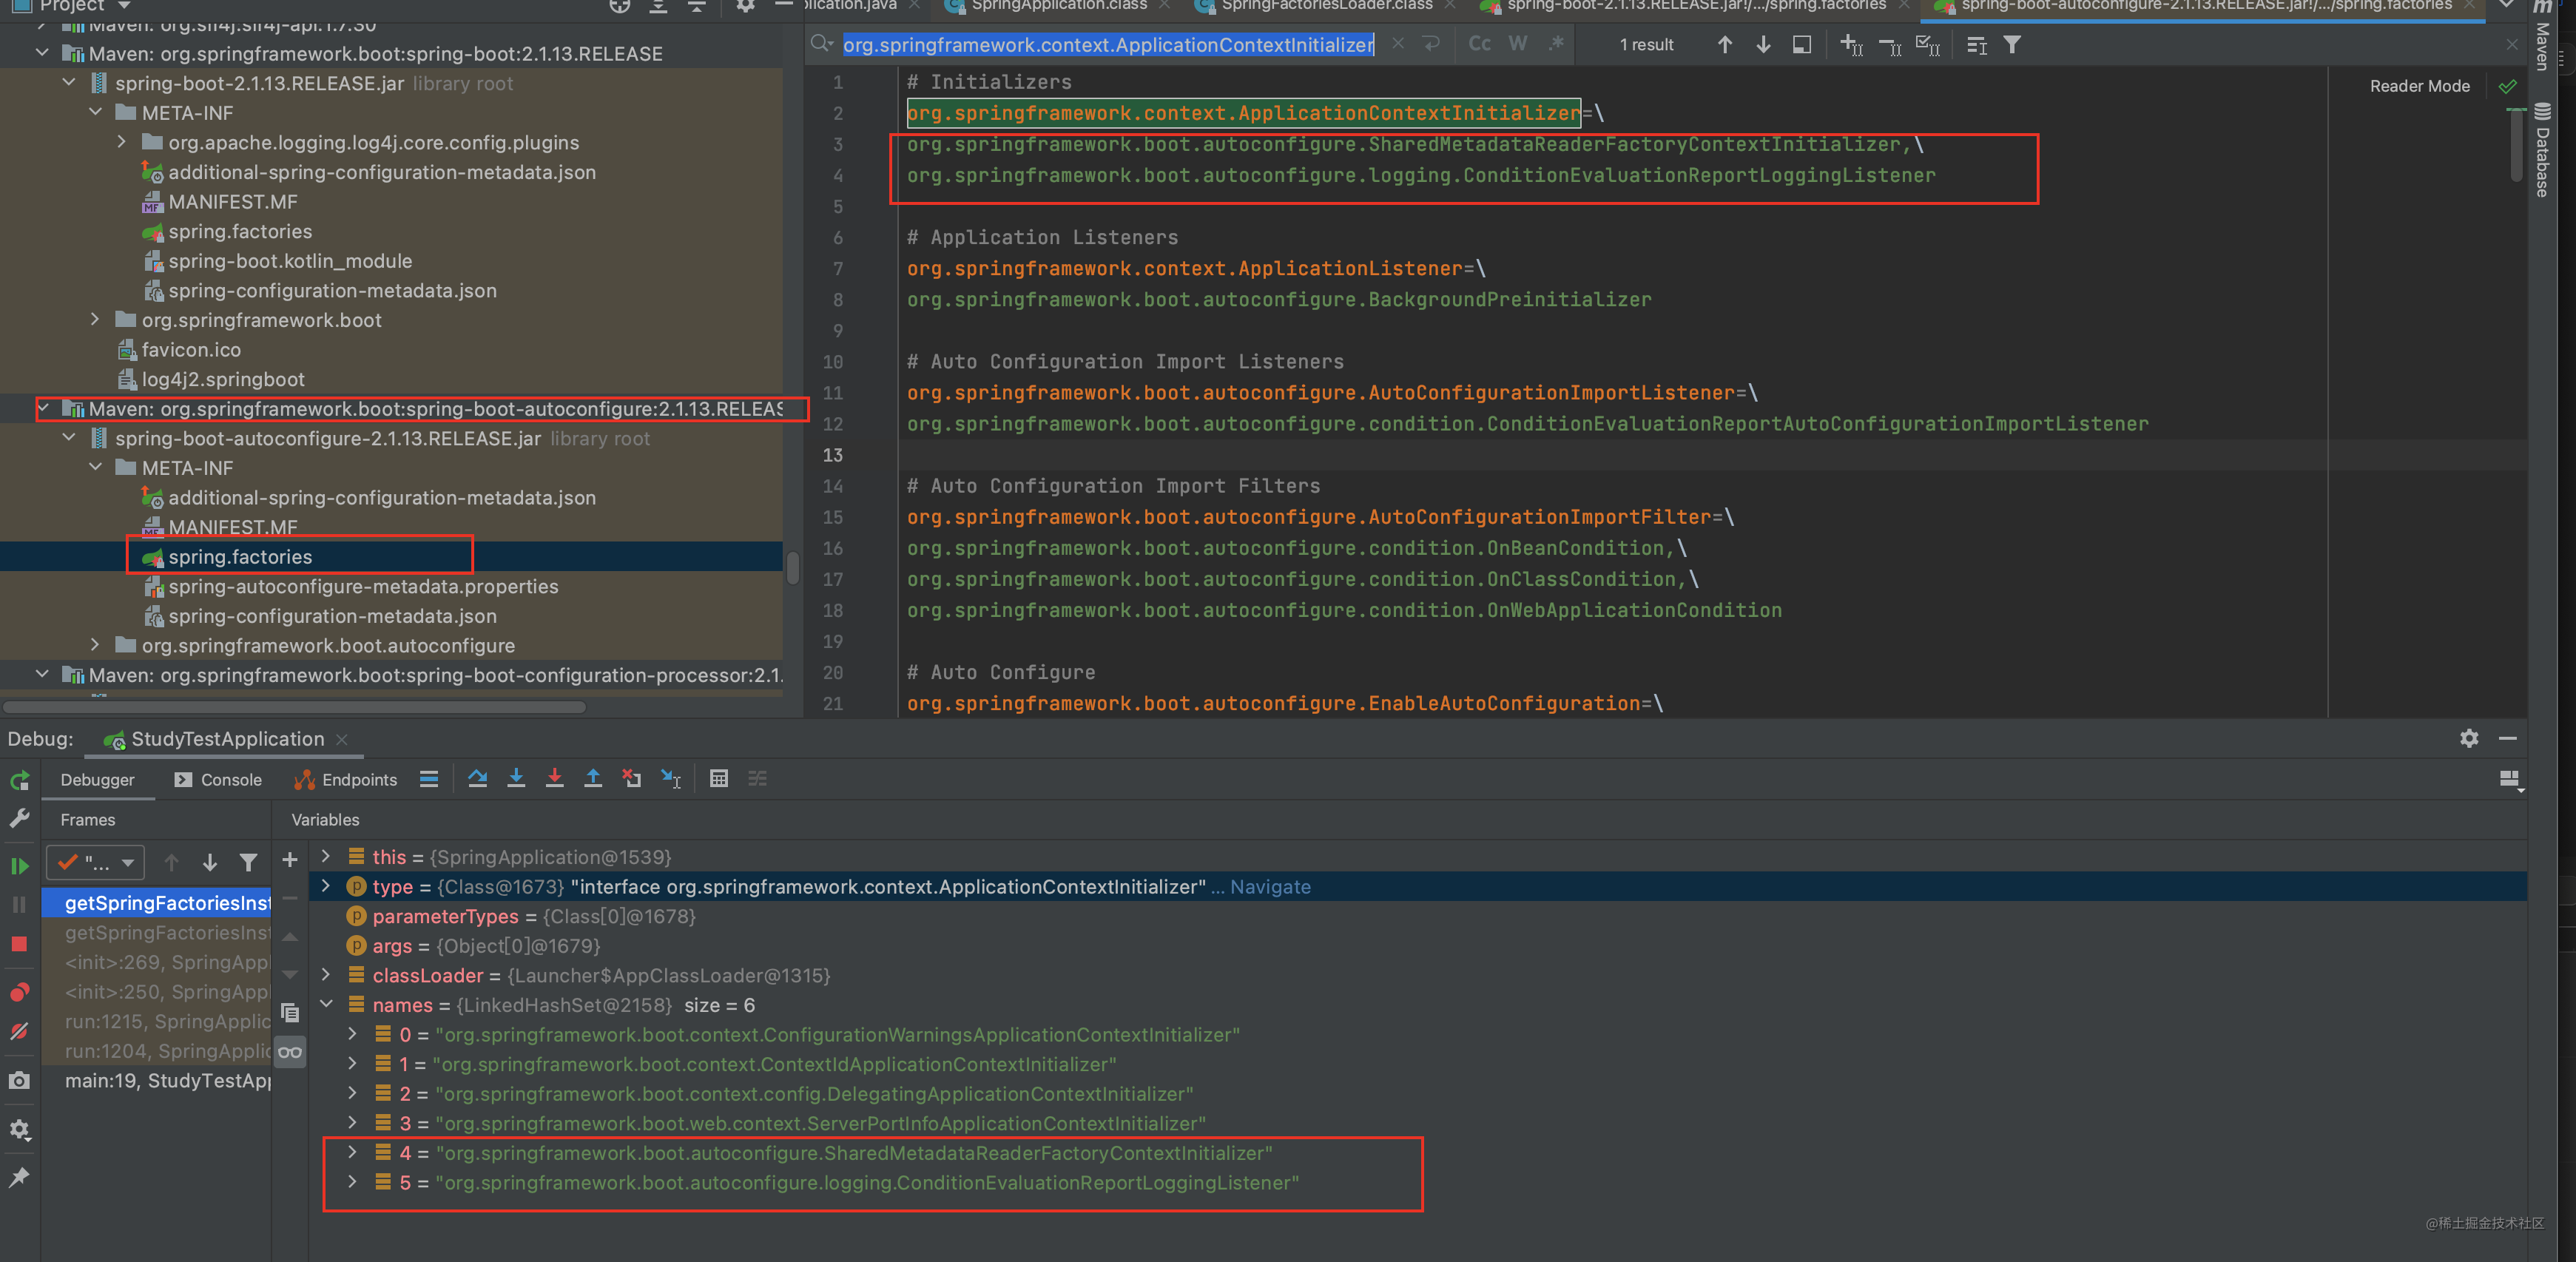Toggle show watches glasses icon

[290, 1052]
